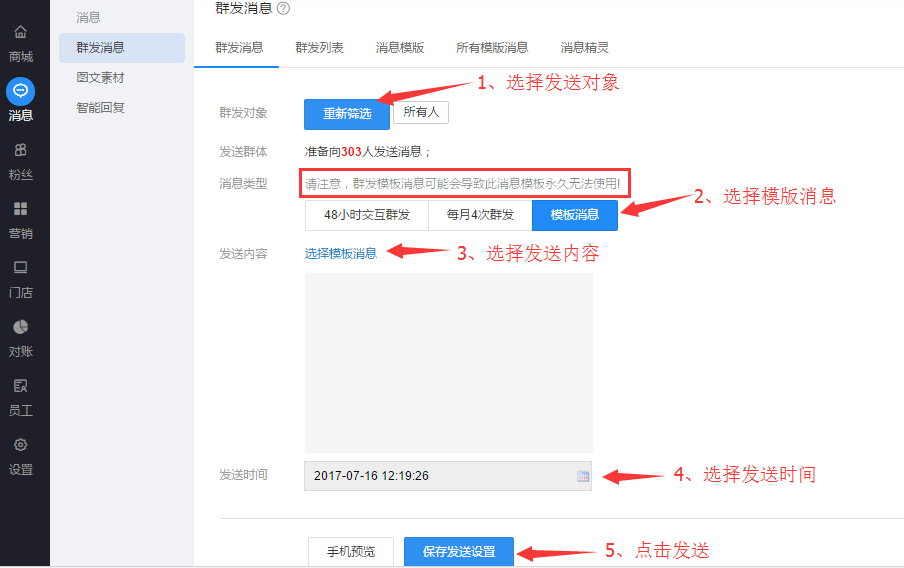Select the 消息 chat bubble icon

coord(20,91)
